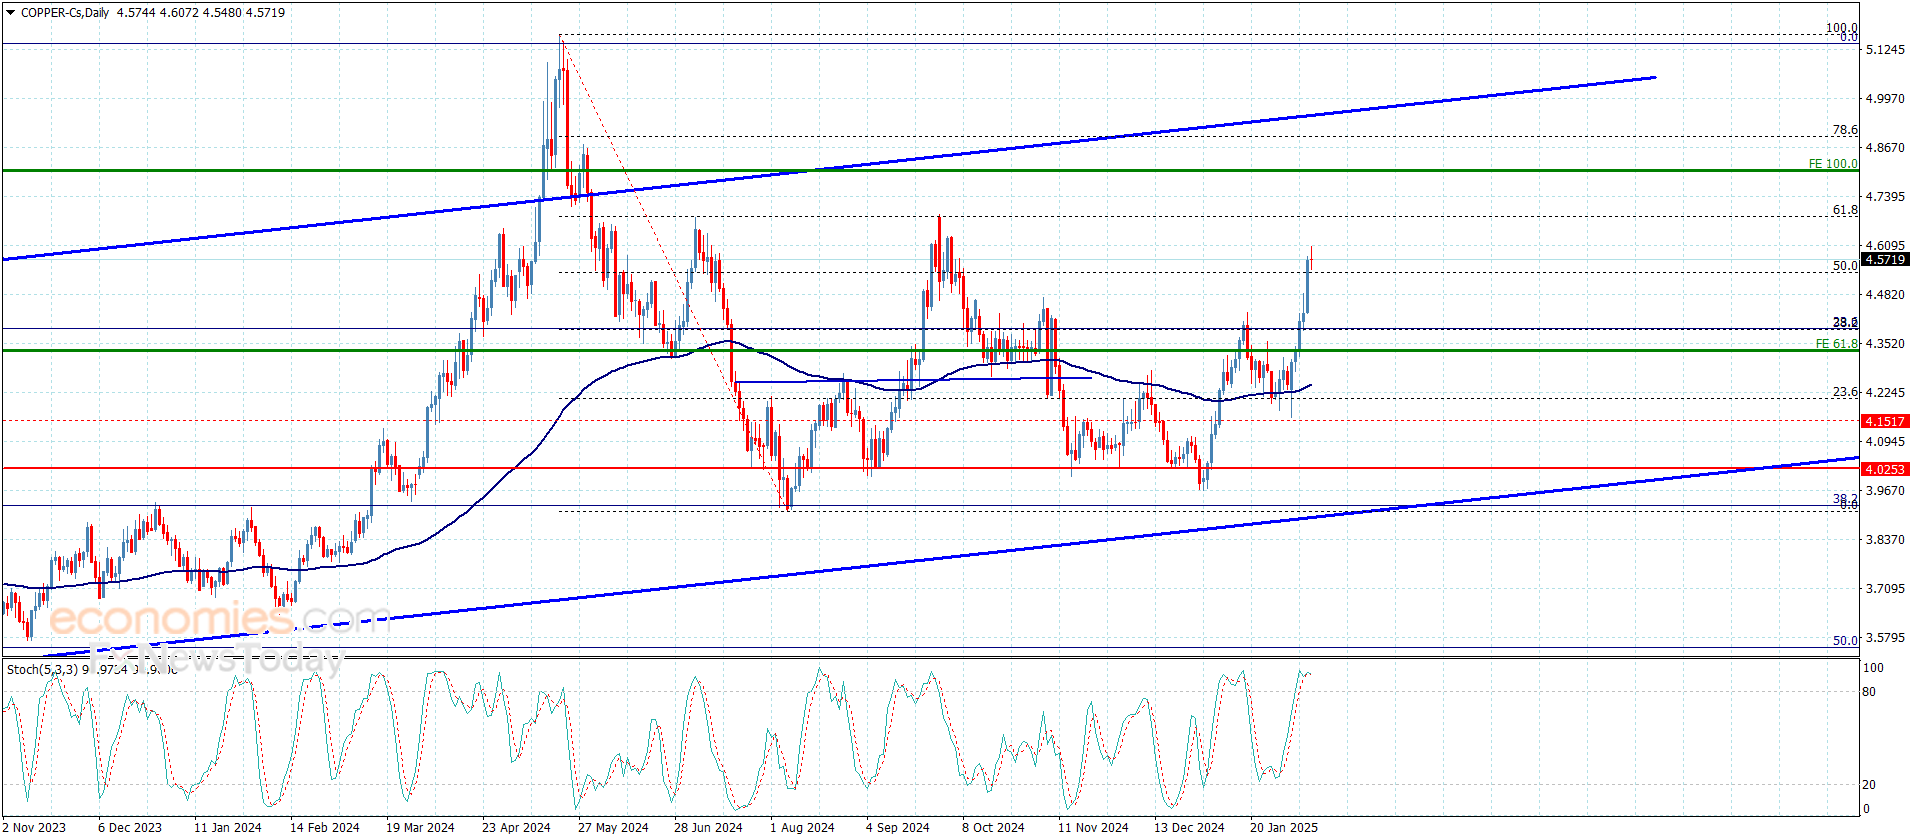
Task: Click the 20 level on Stochastic scale
Action: (1869, 785)
